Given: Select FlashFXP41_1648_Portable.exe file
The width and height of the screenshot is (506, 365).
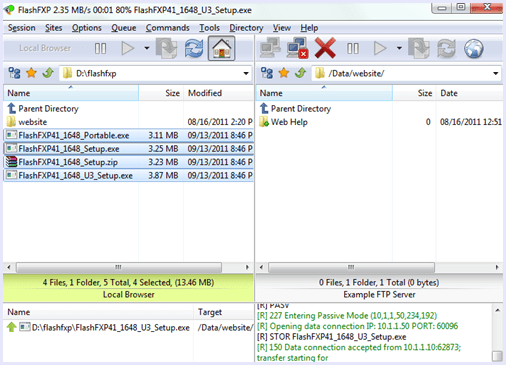Looking at the screenshot, I should (129, 135).
